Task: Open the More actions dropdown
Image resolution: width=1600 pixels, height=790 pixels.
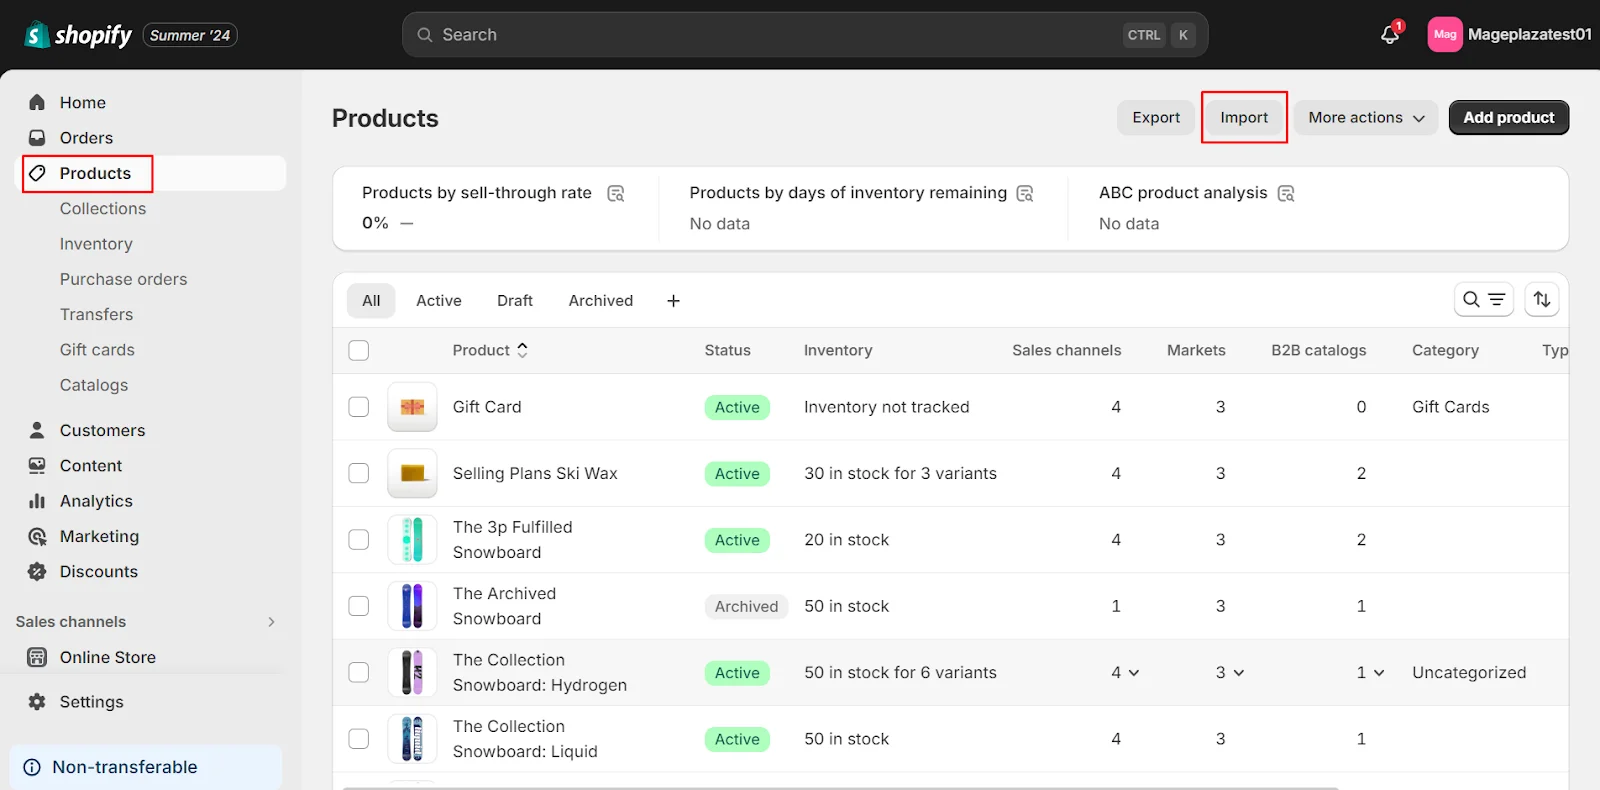Action: click(1366, 118)
